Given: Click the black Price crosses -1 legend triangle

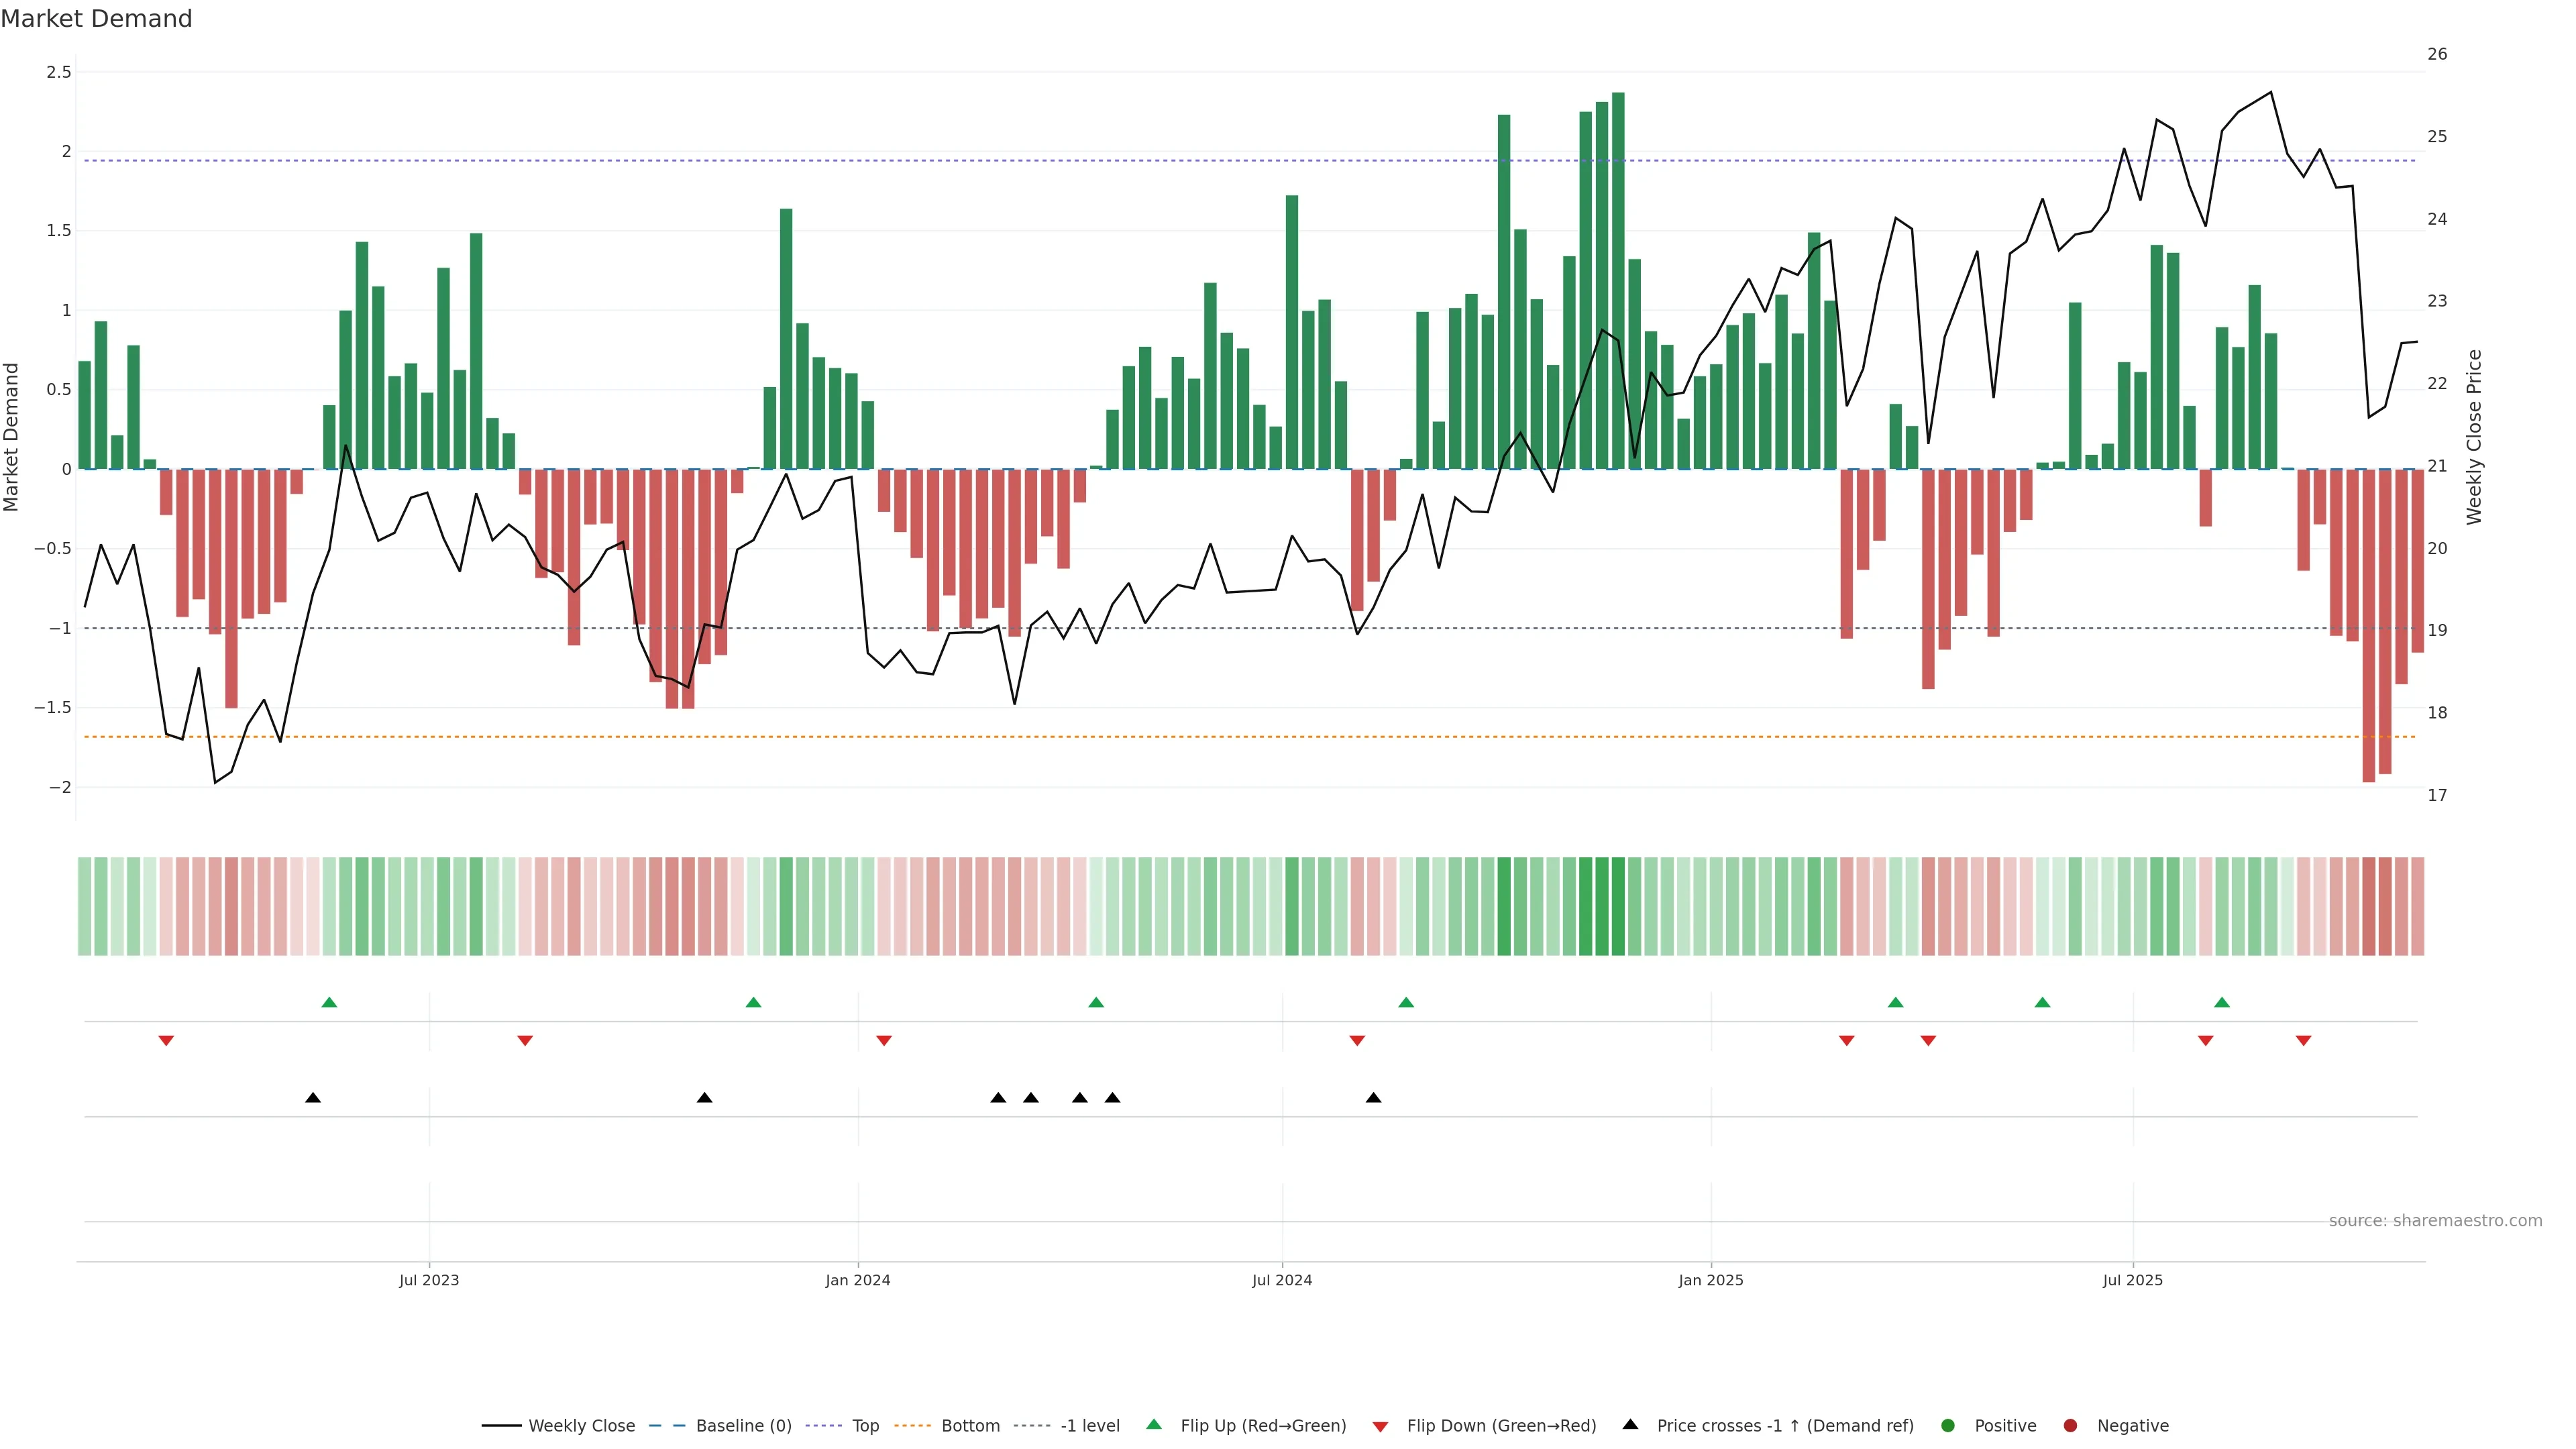Looking at the screenshot, I should point(1630,1425).
